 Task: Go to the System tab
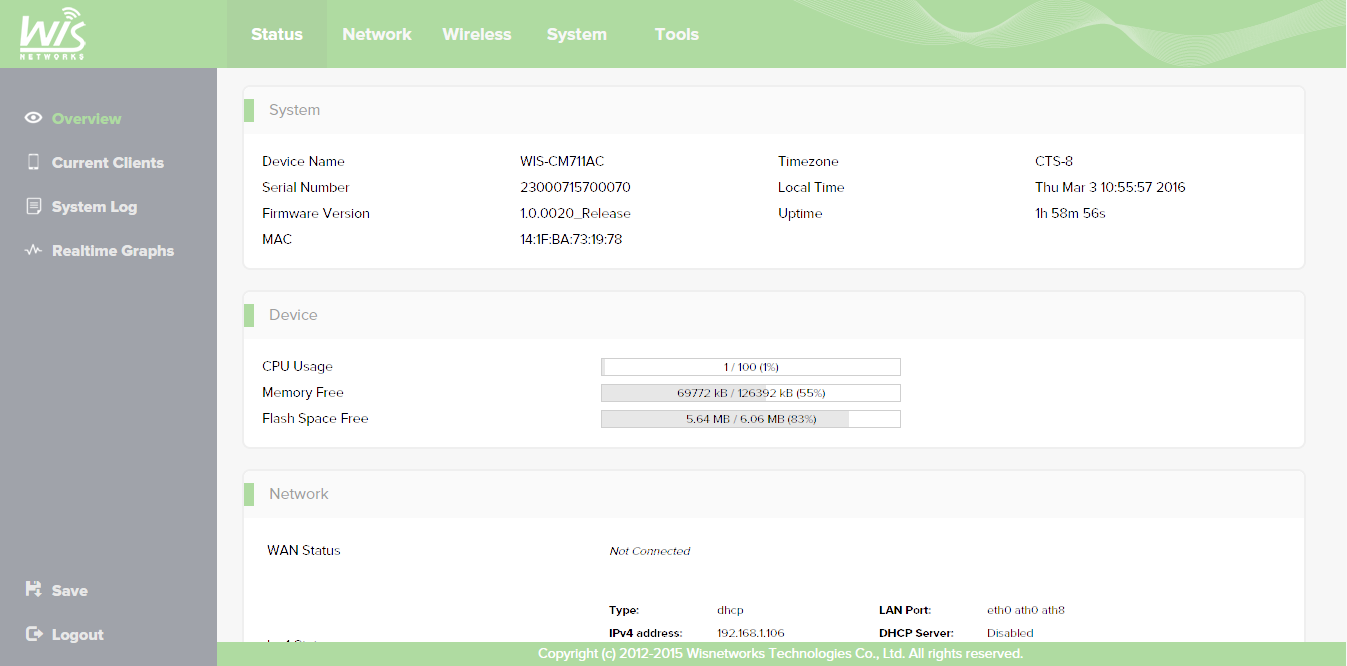point(577,34)
